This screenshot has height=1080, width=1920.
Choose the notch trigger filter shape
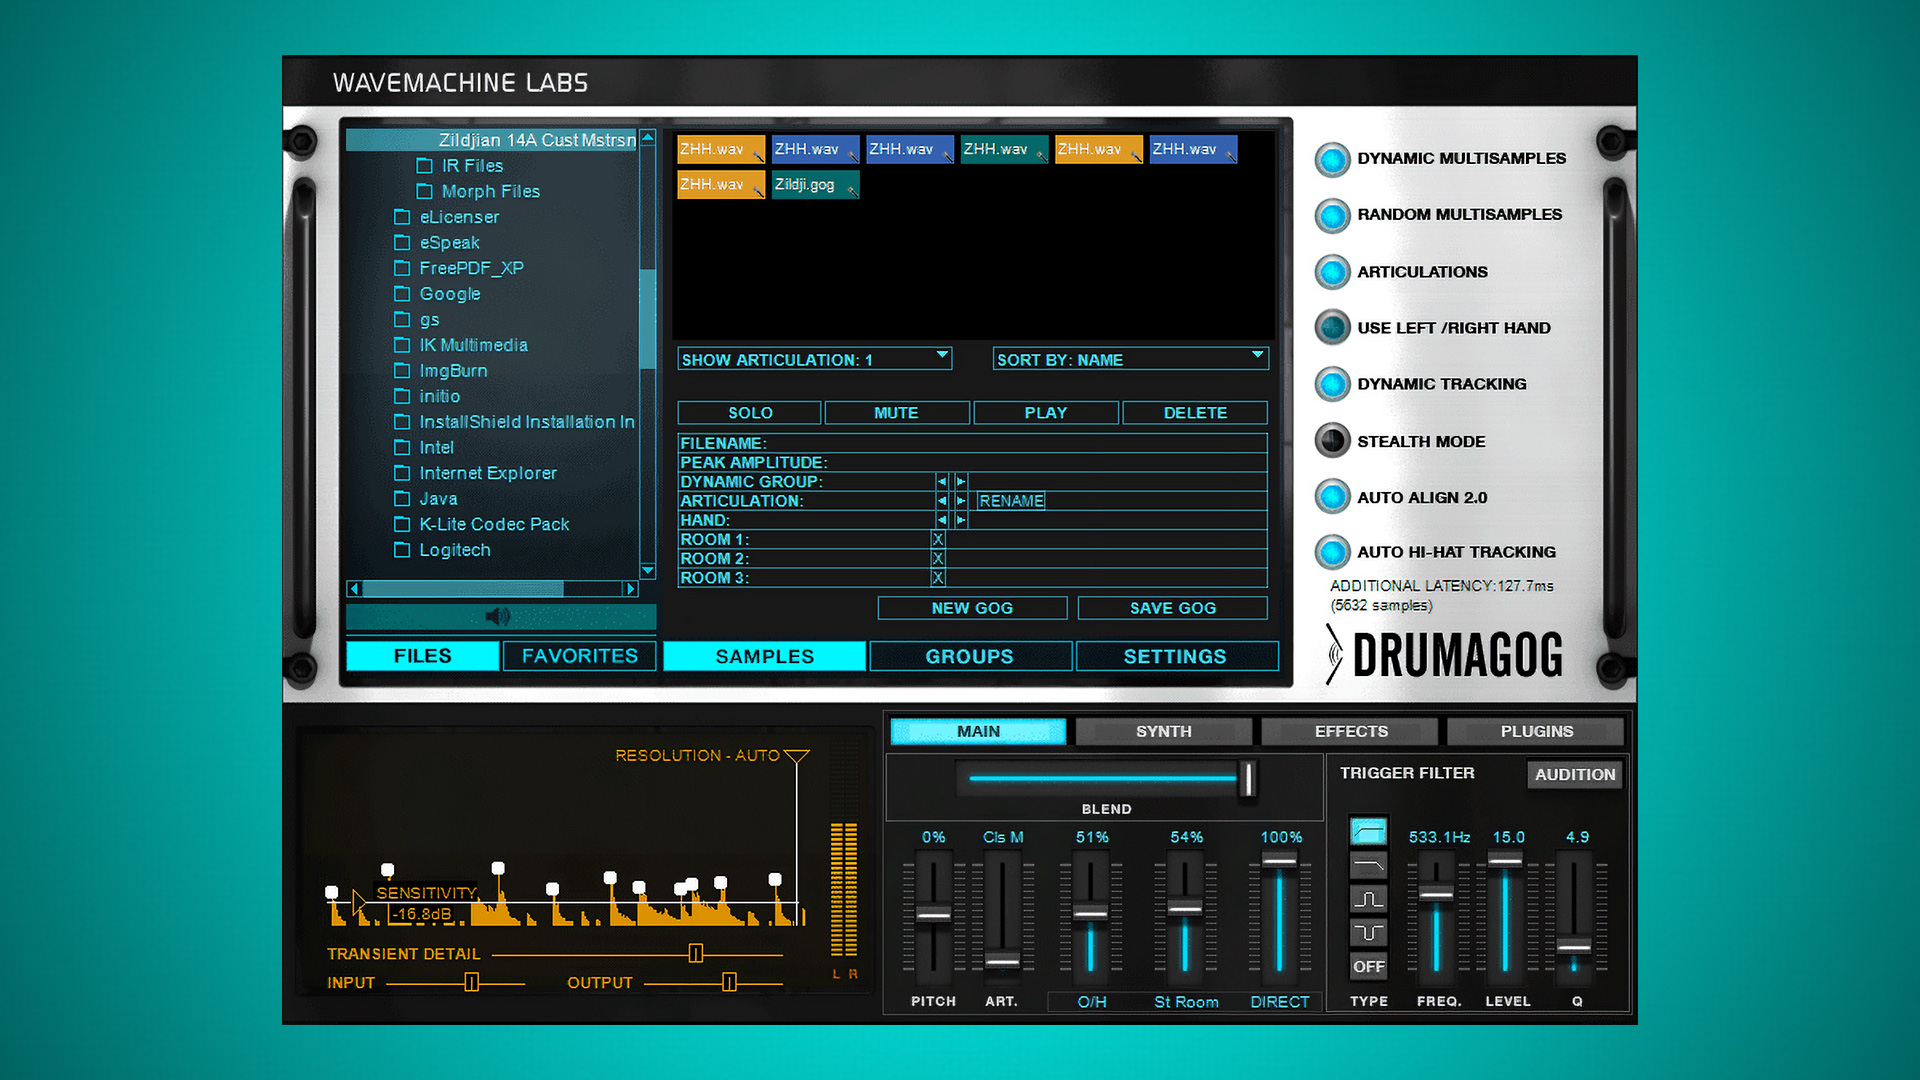pyautogui.click(x=1368, y=933)
